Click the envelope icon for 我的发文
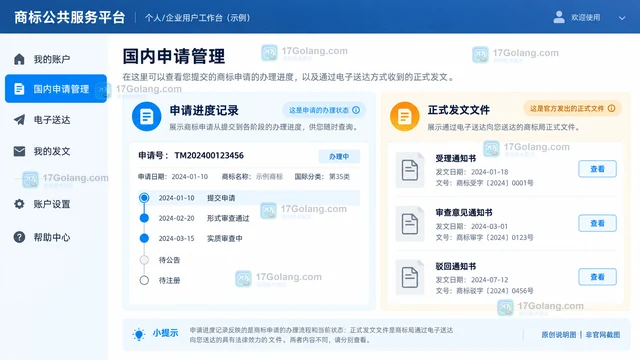Screen dimensions: 640x360 pos(19,151)
